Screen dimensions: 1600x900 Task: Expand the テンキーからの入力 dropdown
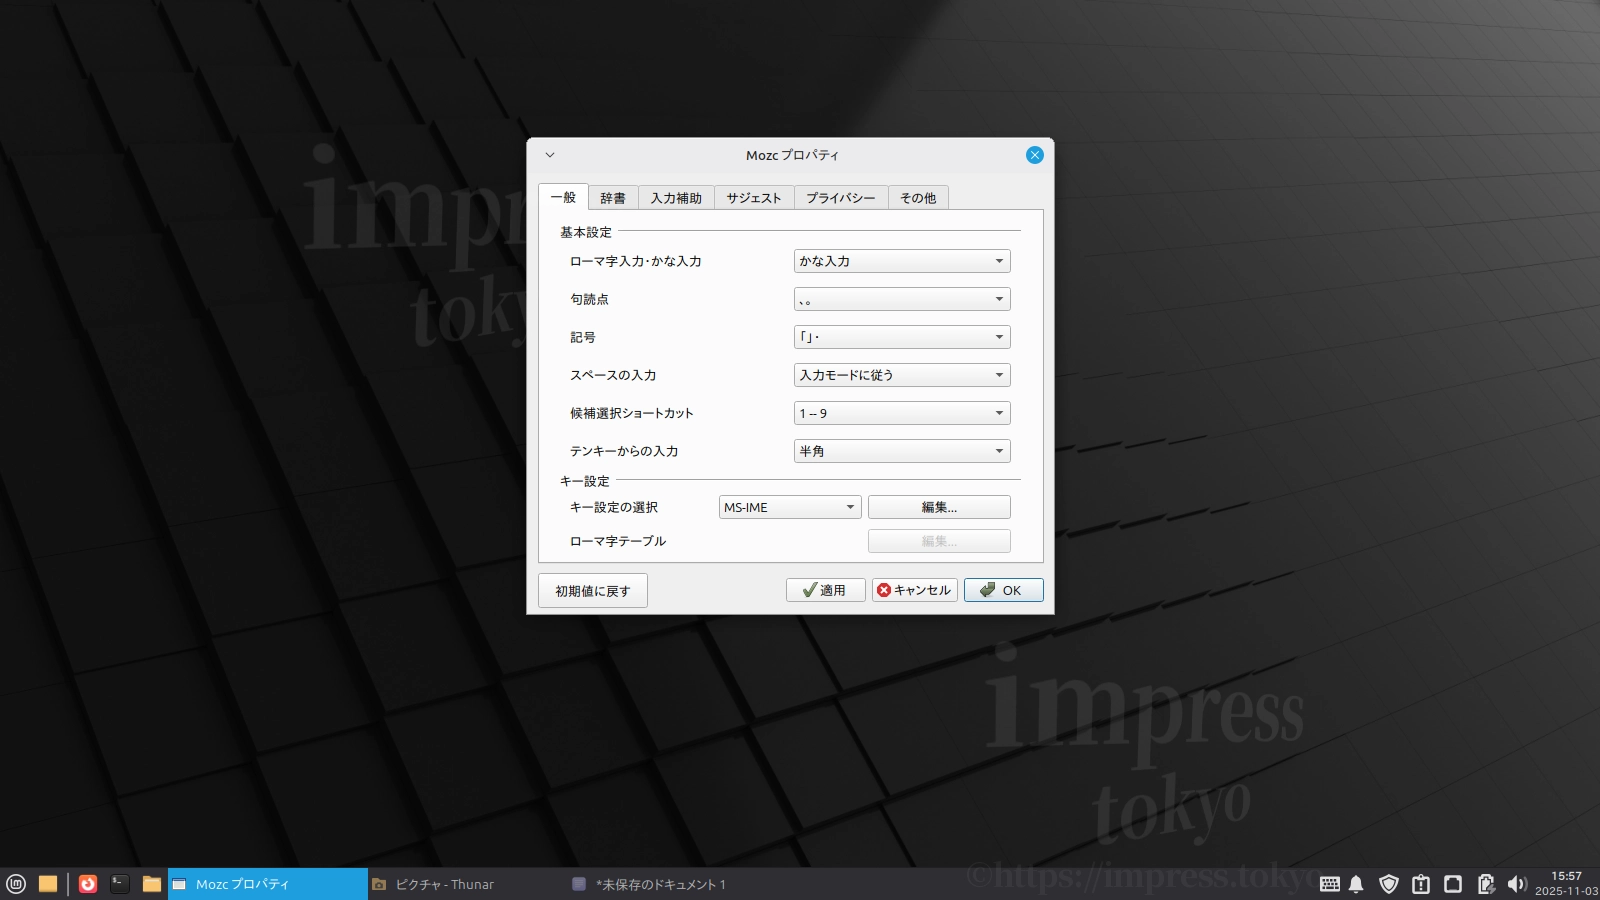[902, 451]
